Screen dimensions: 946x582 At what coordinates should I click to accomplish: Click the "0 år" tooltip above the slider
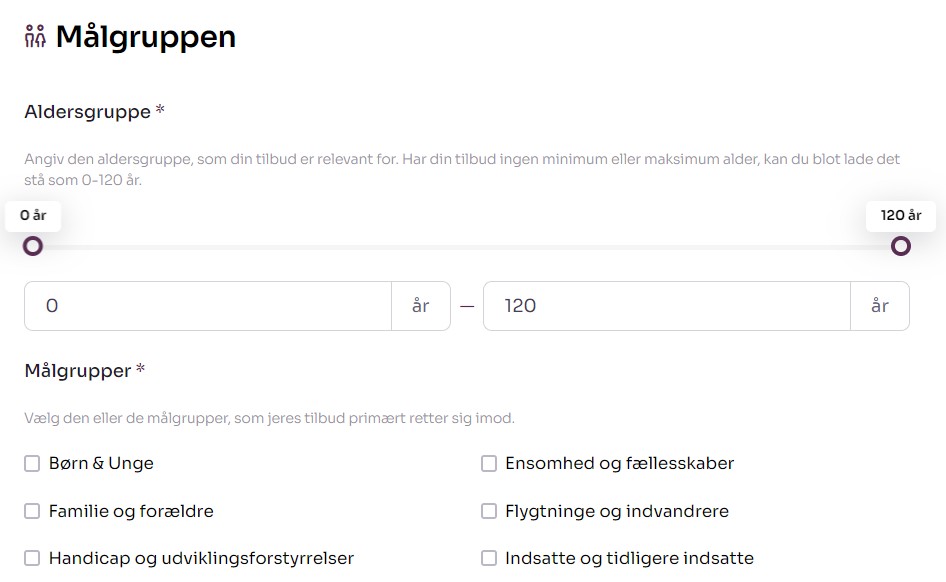point(33,215)
